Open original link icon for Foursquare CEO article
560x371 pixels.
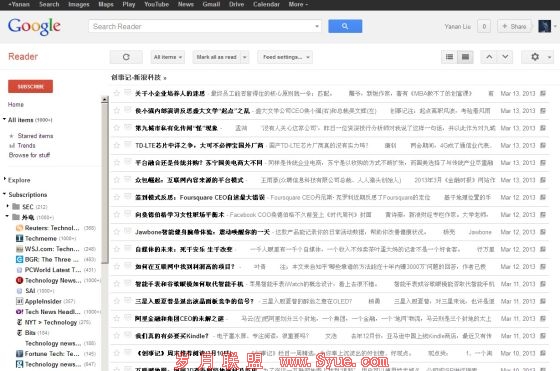pos(543,197)
